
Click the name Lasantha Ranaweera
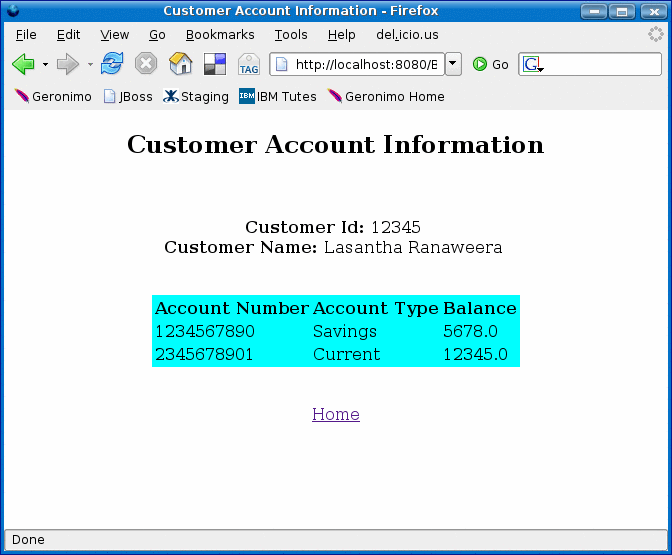pos(413,247)
